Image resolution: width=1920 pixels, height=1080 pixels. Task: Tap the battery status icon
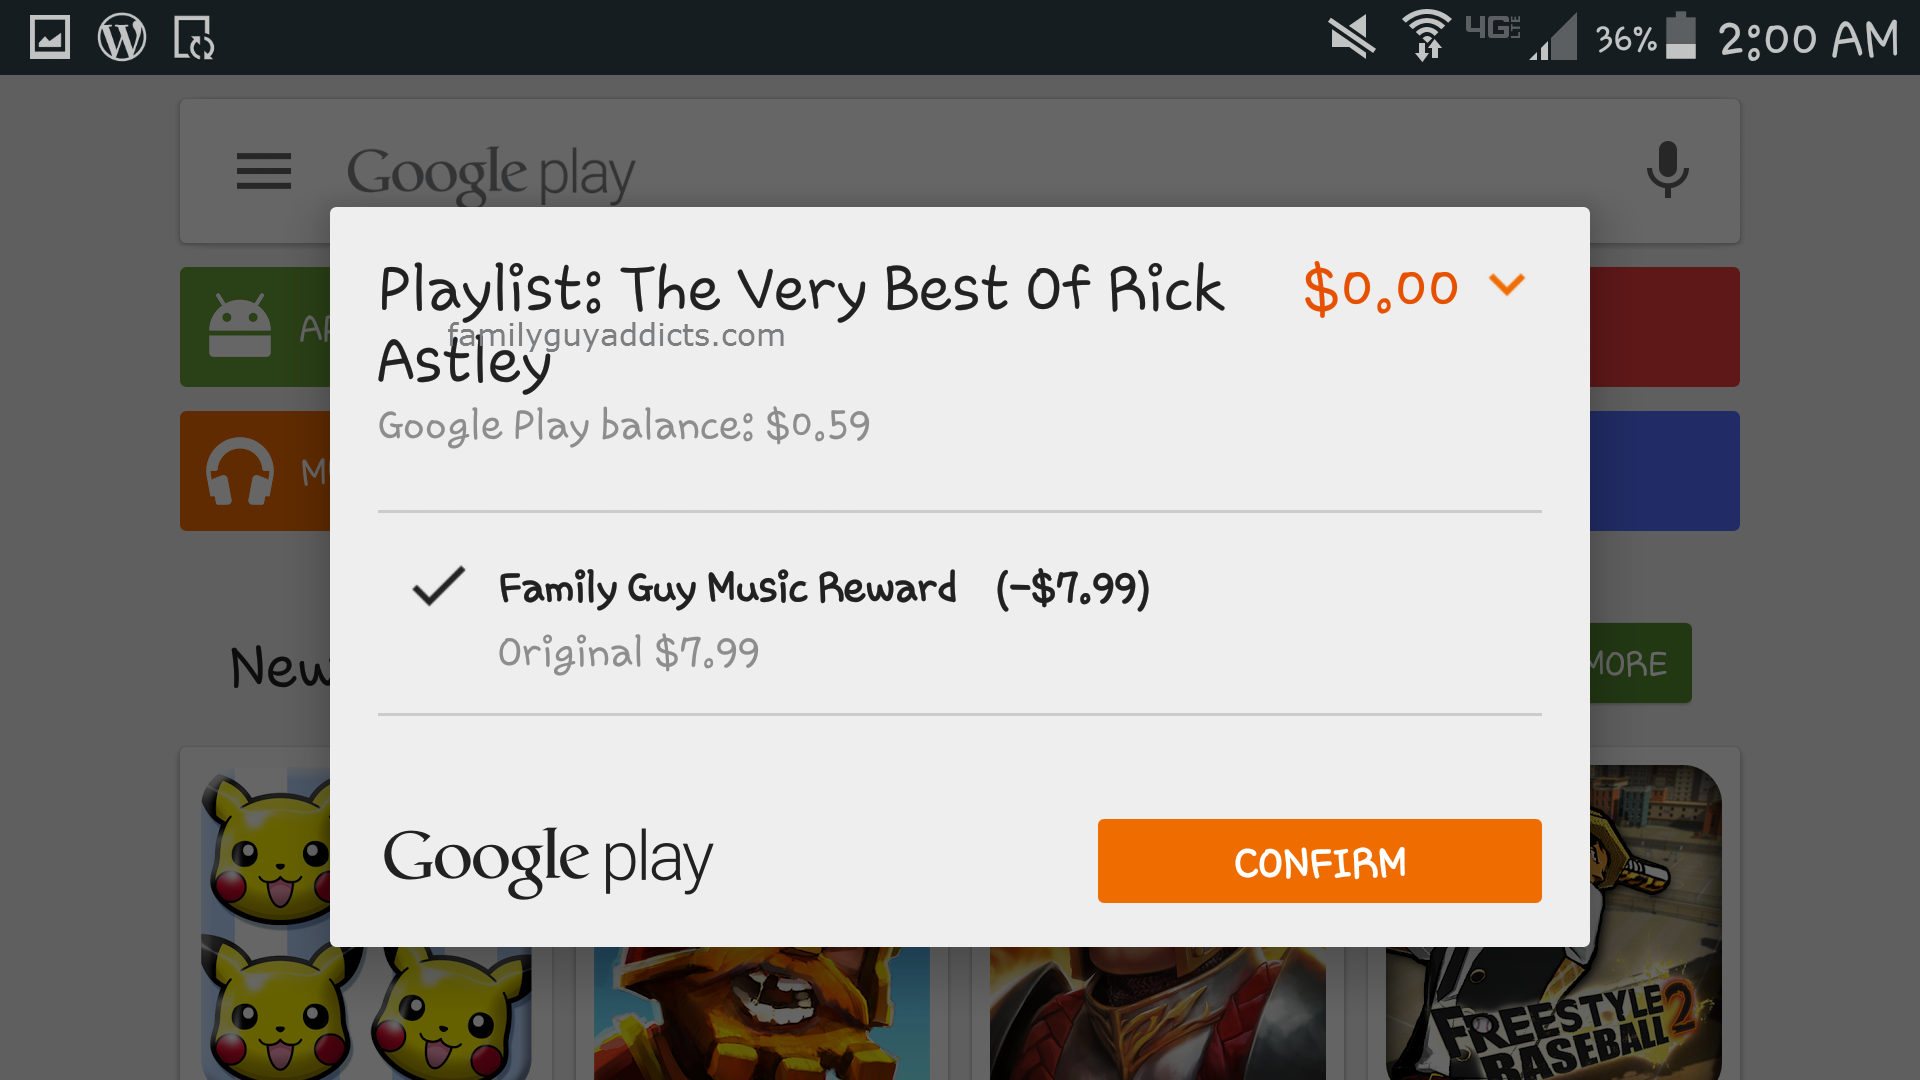point(1681,37)
